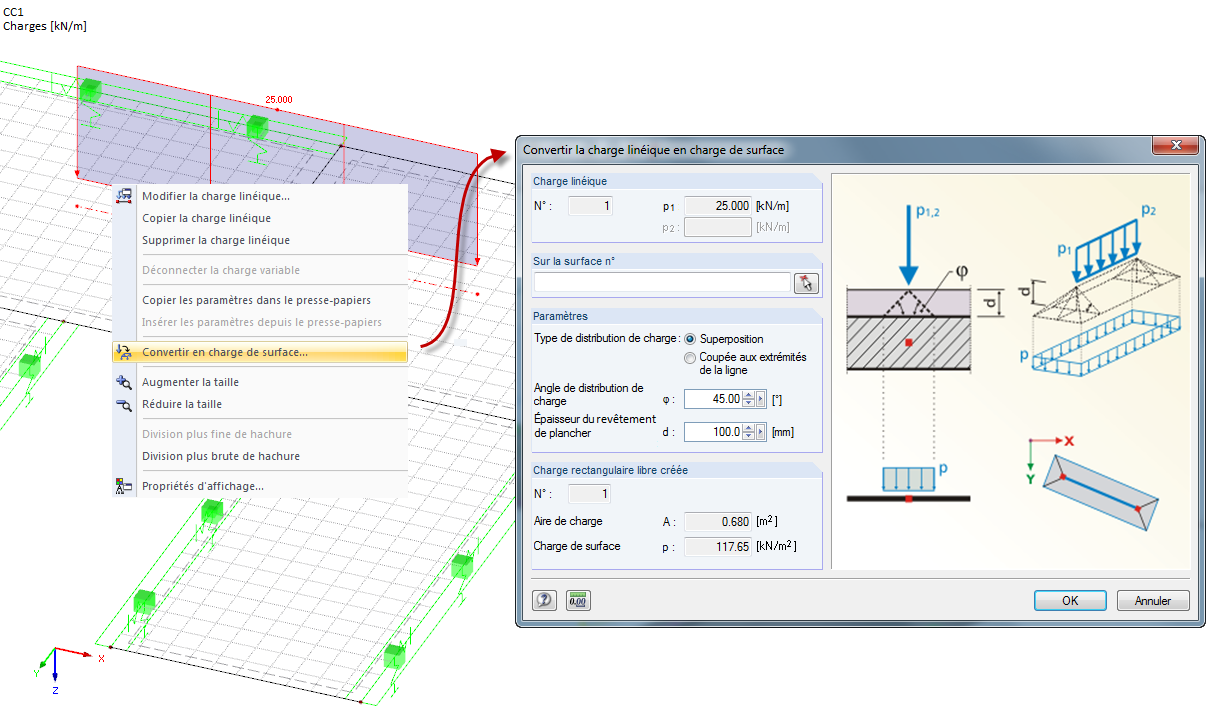Viewport: 1222px width, 714px height.
Task: Decrease the d thickness using the stepper
Action: [747, 436]
